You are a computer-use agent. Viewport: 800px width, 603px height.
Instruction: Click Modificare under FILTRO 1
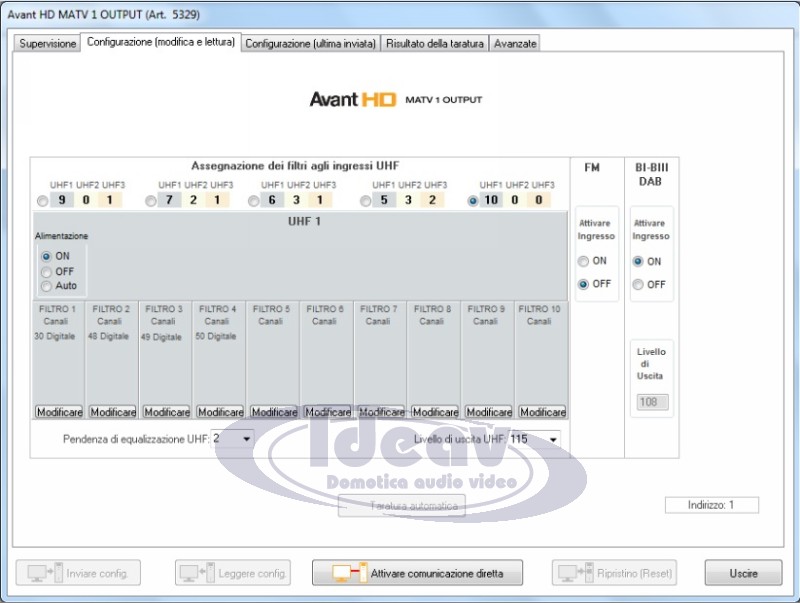tap(59, 412)
